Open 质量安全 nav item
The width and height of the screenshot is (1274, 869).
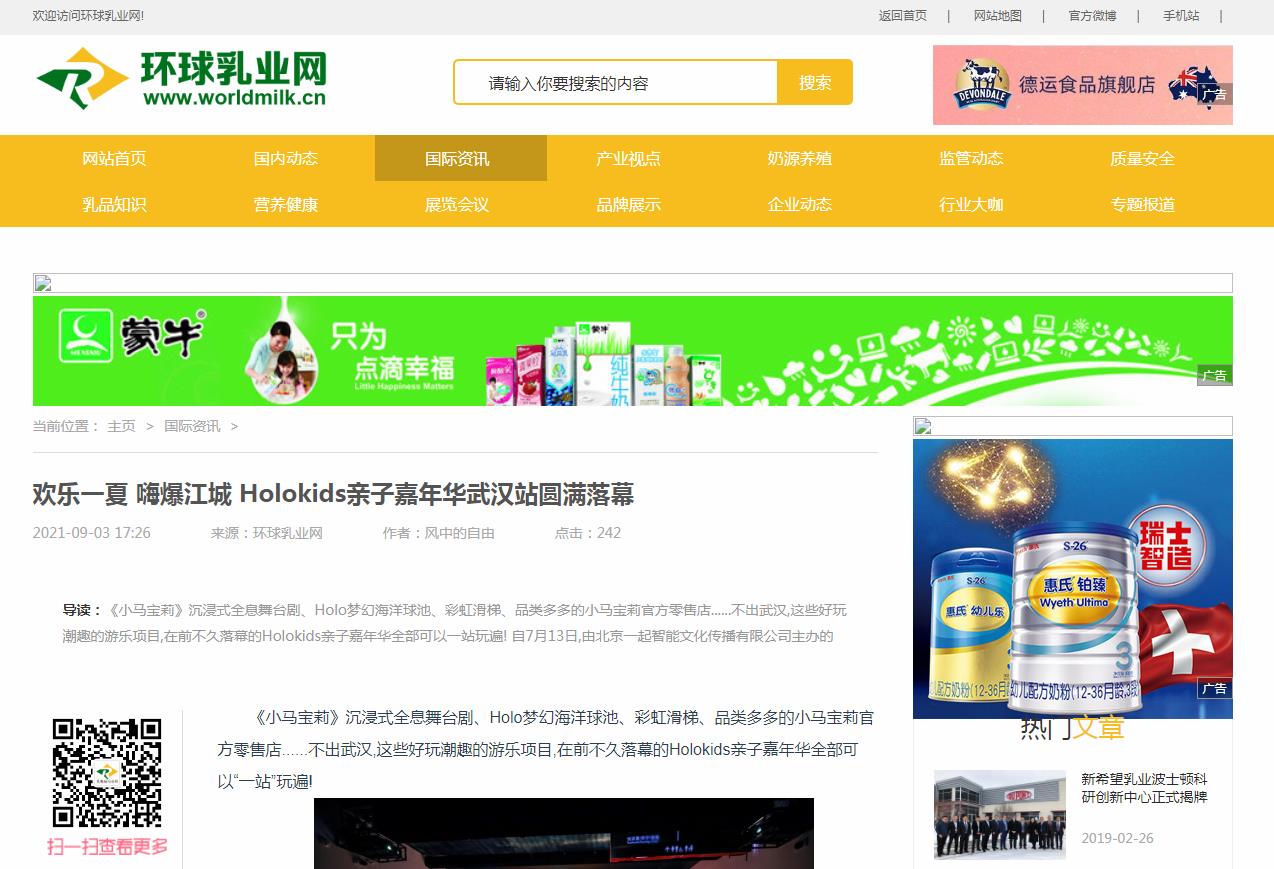(1142, 158)
